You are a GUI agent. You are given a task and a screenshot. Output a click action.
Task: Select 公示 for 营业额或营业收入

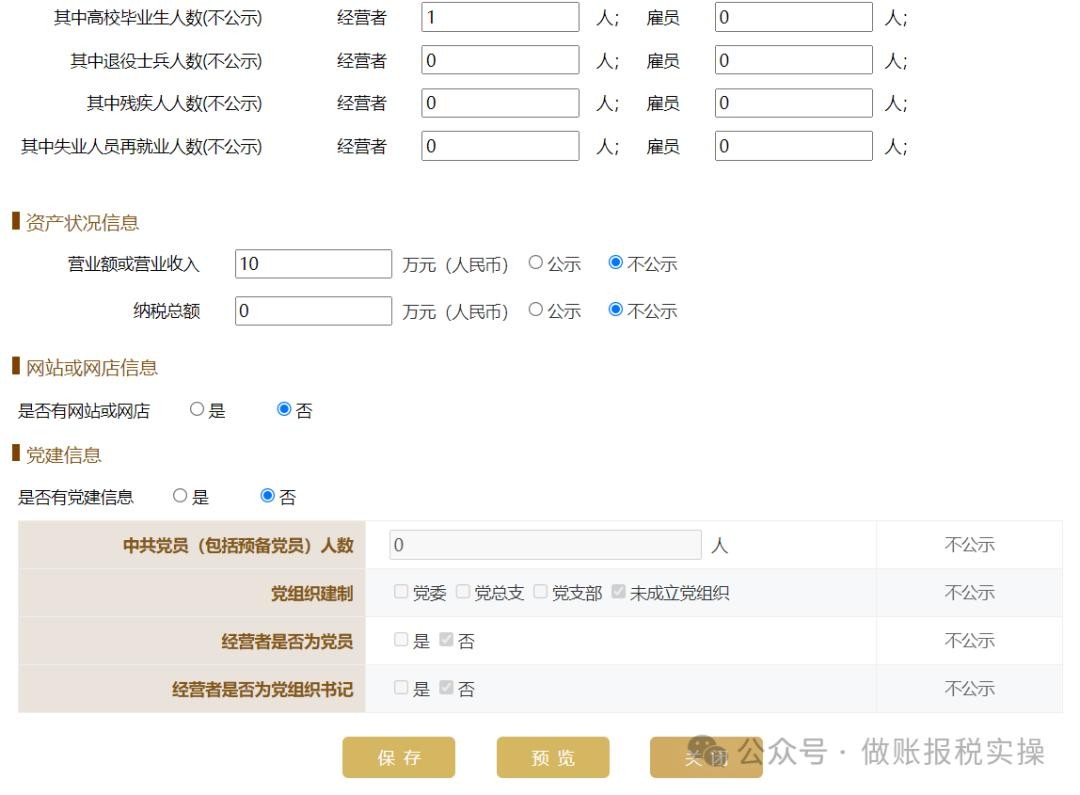536,263
